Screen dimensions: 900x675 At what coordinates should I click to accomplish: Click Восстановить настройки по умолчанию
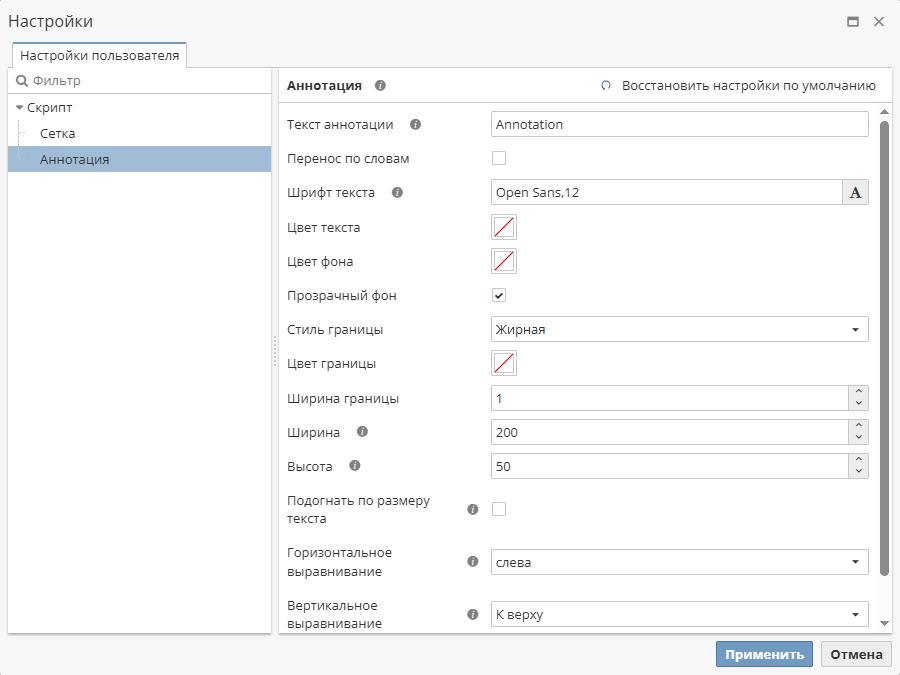pos(738,86)
